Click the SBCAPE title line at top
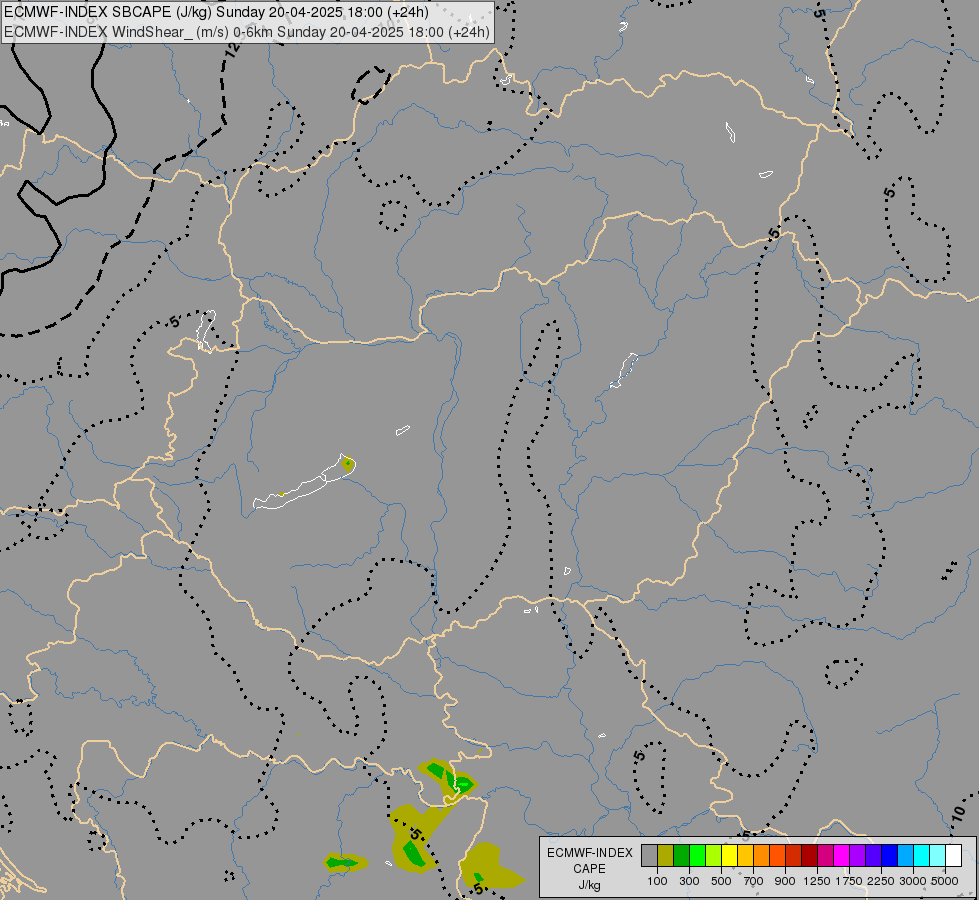Image resolution: width=979 pixels, height=900 pixels. tap(216, 12)
